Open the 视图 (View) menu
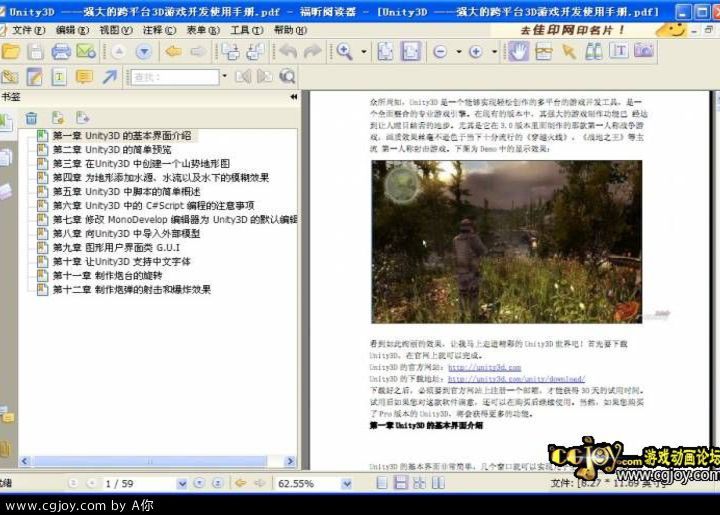 click(x=116, y=30)
